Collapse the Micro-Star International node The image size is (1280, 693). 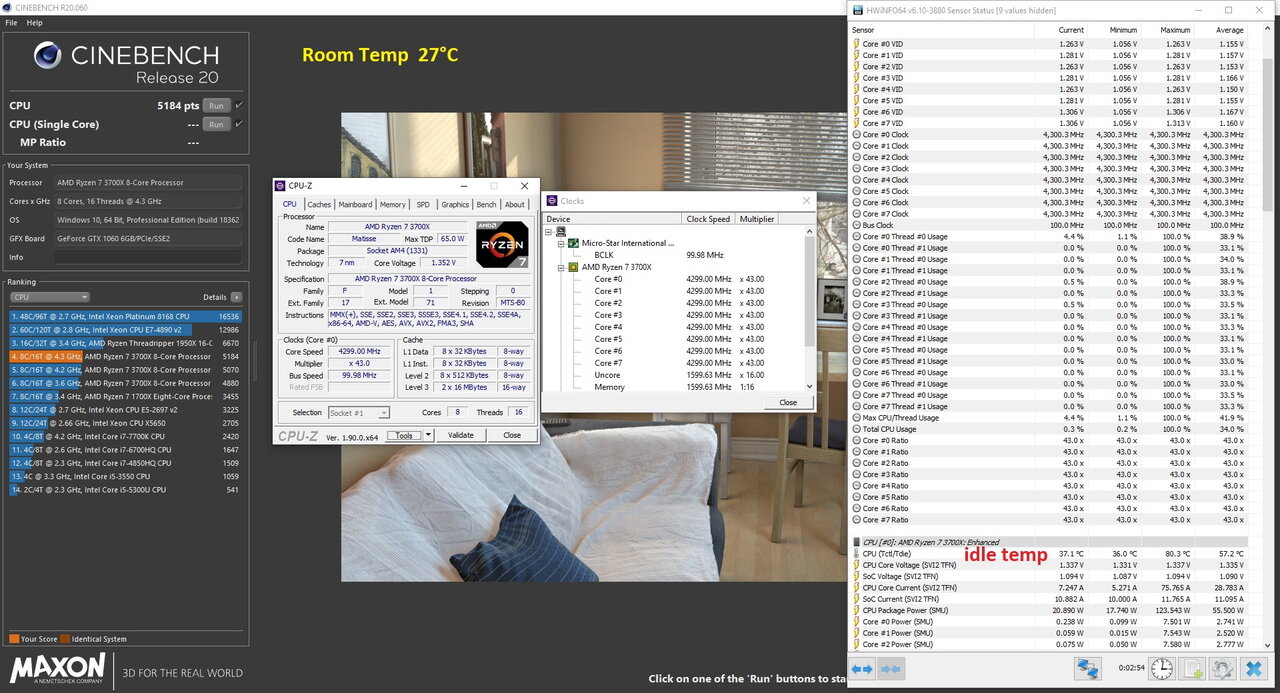[x=561, y=243]
